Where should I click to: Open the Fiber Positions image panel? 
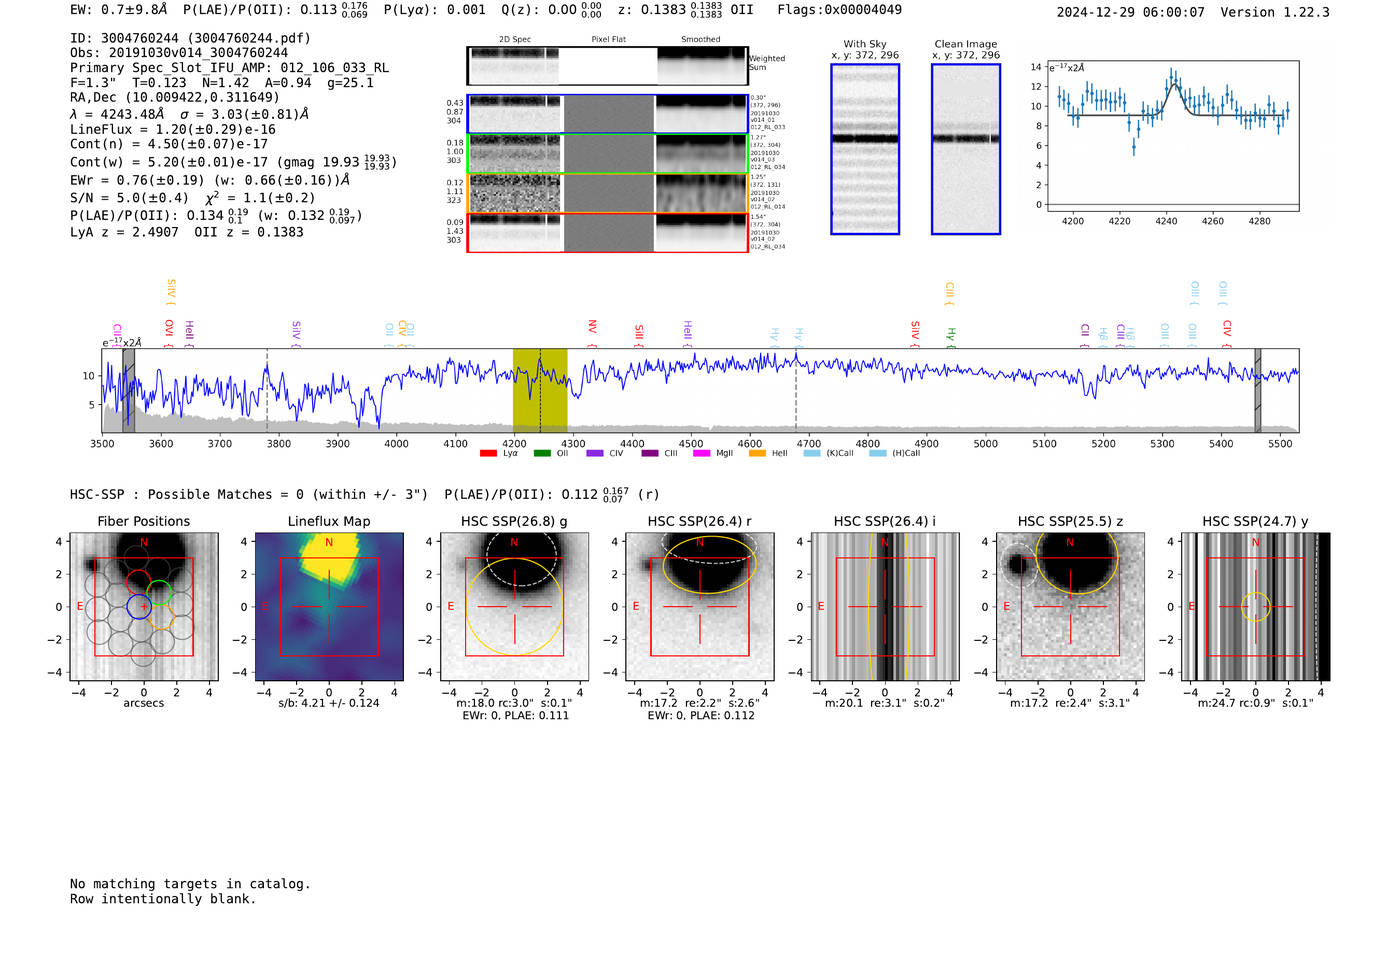tap(144, 606)
